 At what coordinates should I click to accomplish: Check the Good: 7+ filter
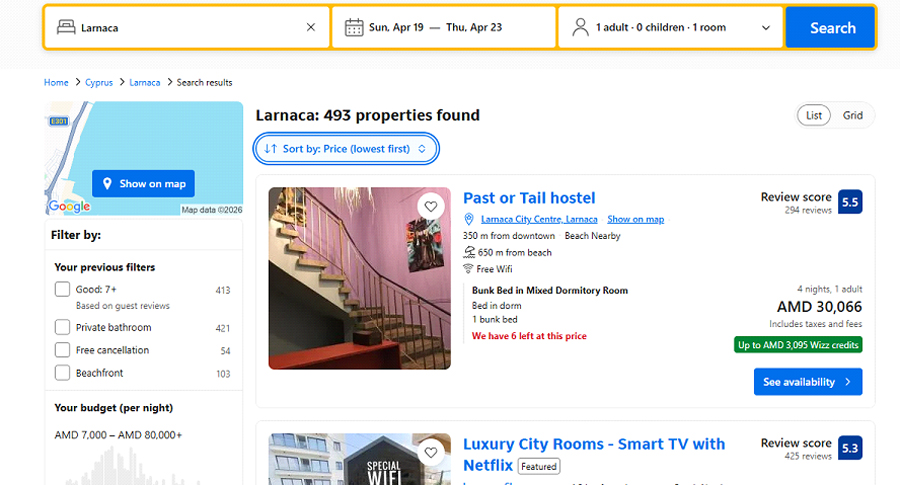[x=63, y=290]
